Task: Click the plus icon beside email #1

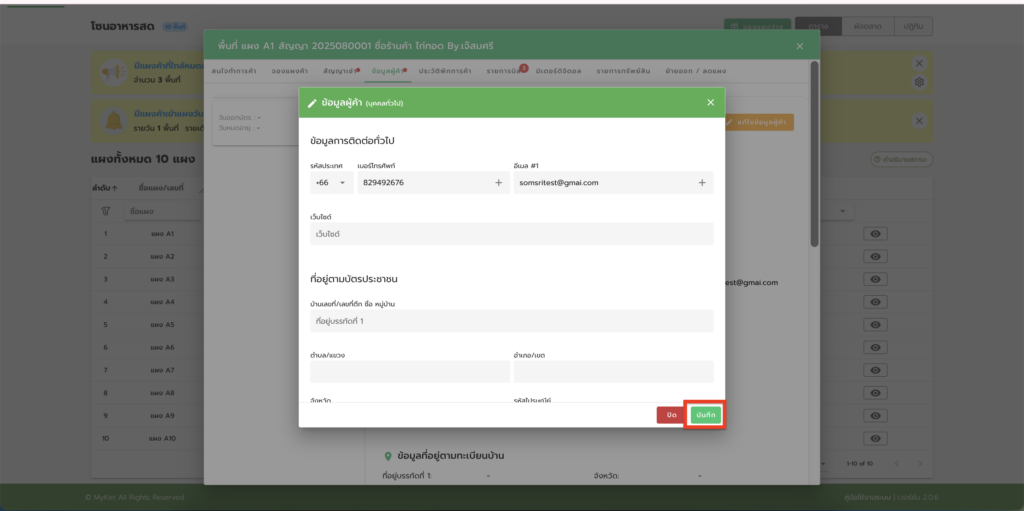Action: point(702,183)
